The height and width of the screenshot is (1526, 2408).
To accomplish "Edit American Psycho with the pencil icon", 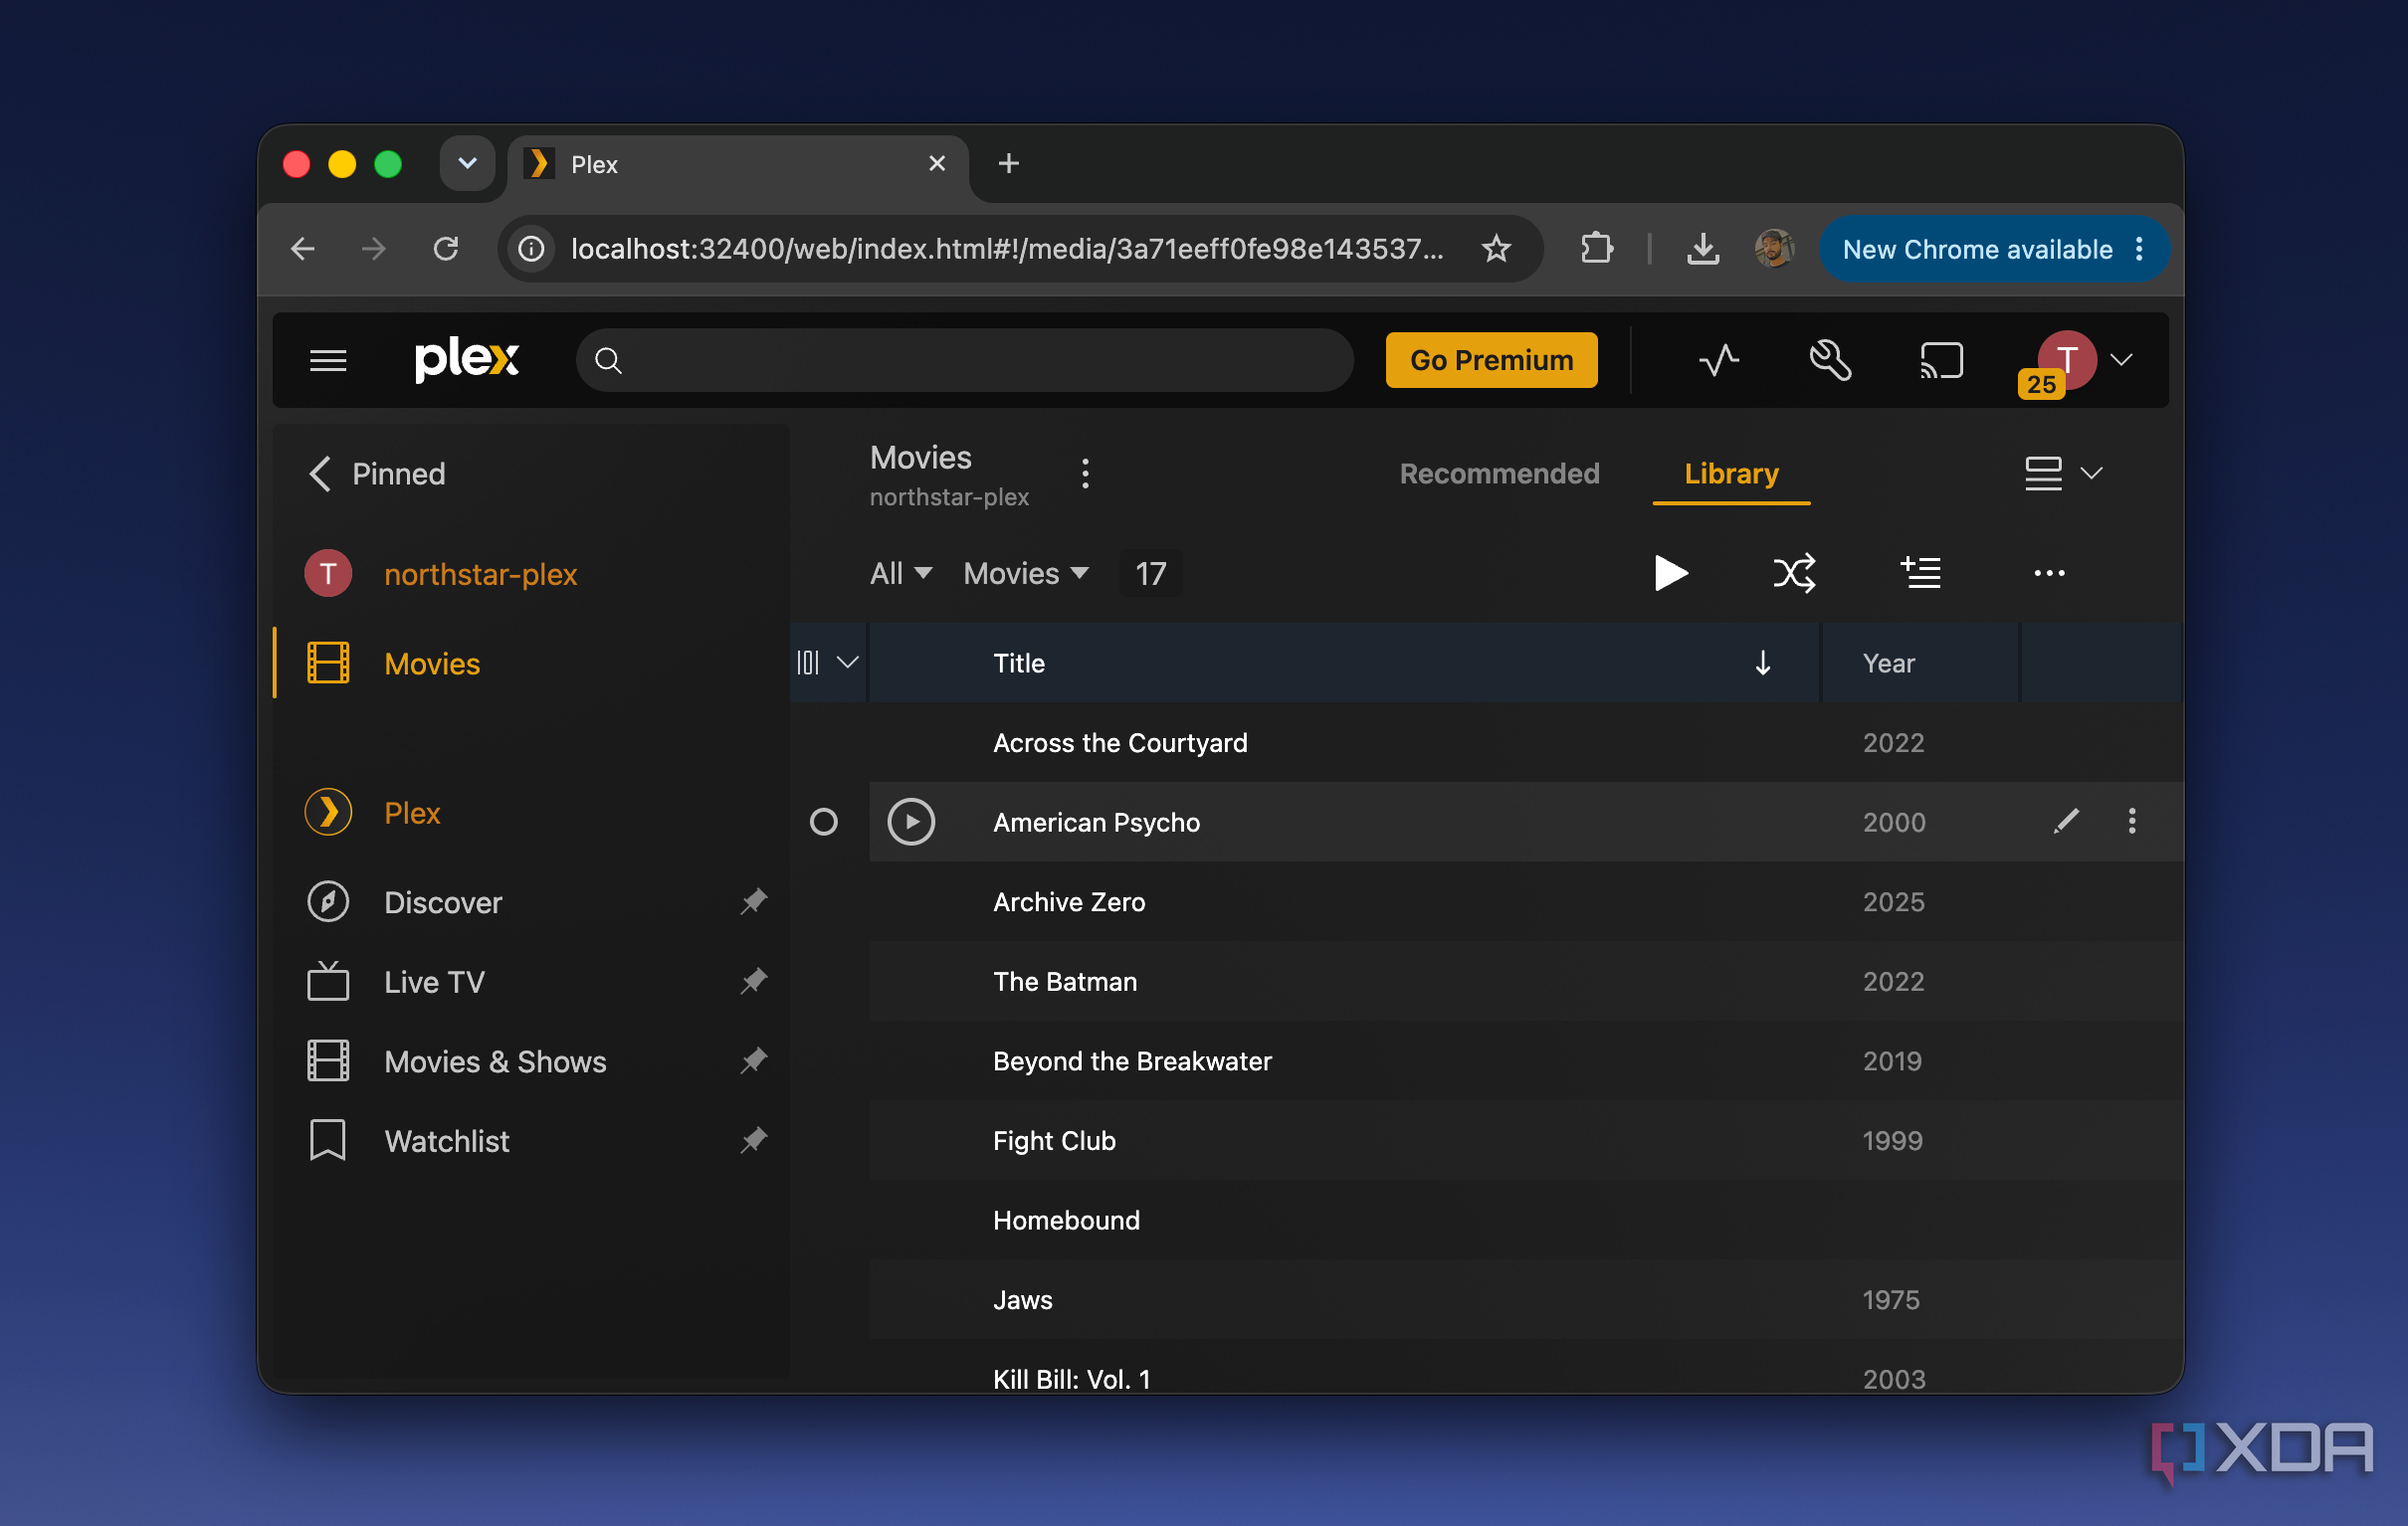I will pyautogui.click(x=2066, y=822).
